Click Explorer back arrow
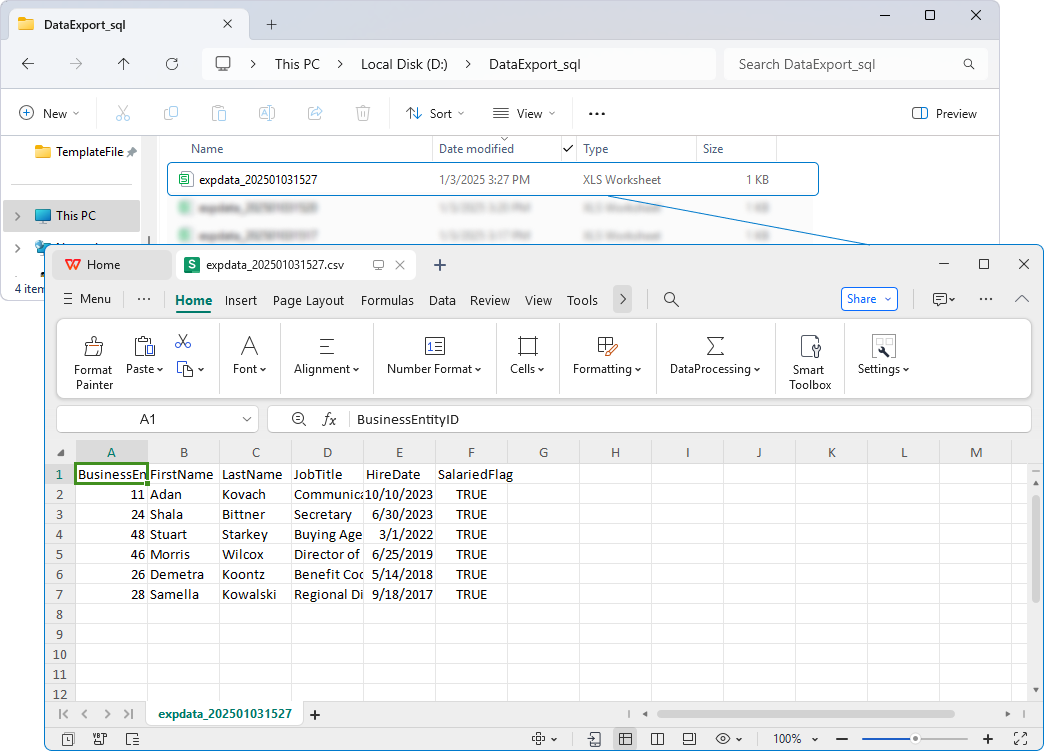The height and width of the screenshot is (751, 1044). click(x=28, y=64)
